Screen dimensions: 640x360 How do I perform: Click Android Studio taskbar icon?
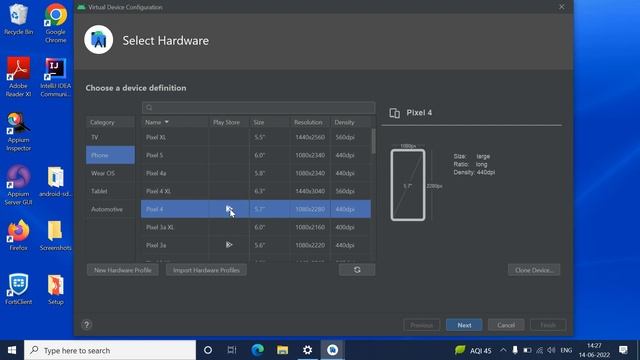coord(332,350)
